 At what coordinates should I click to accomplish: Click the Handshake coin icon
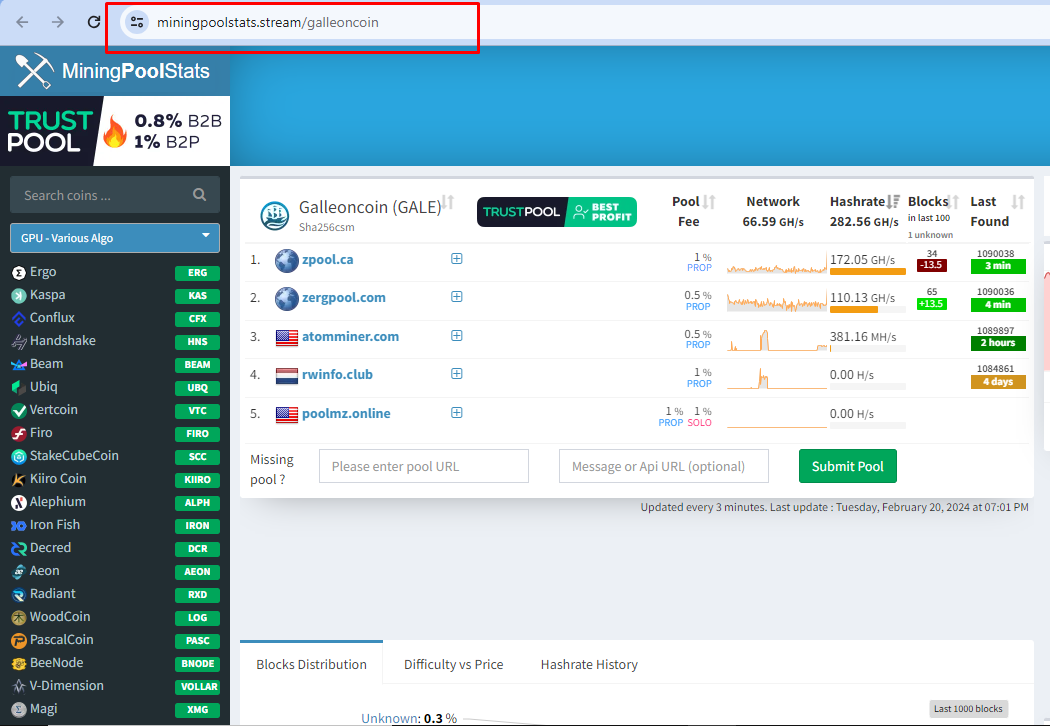(19, 342)
